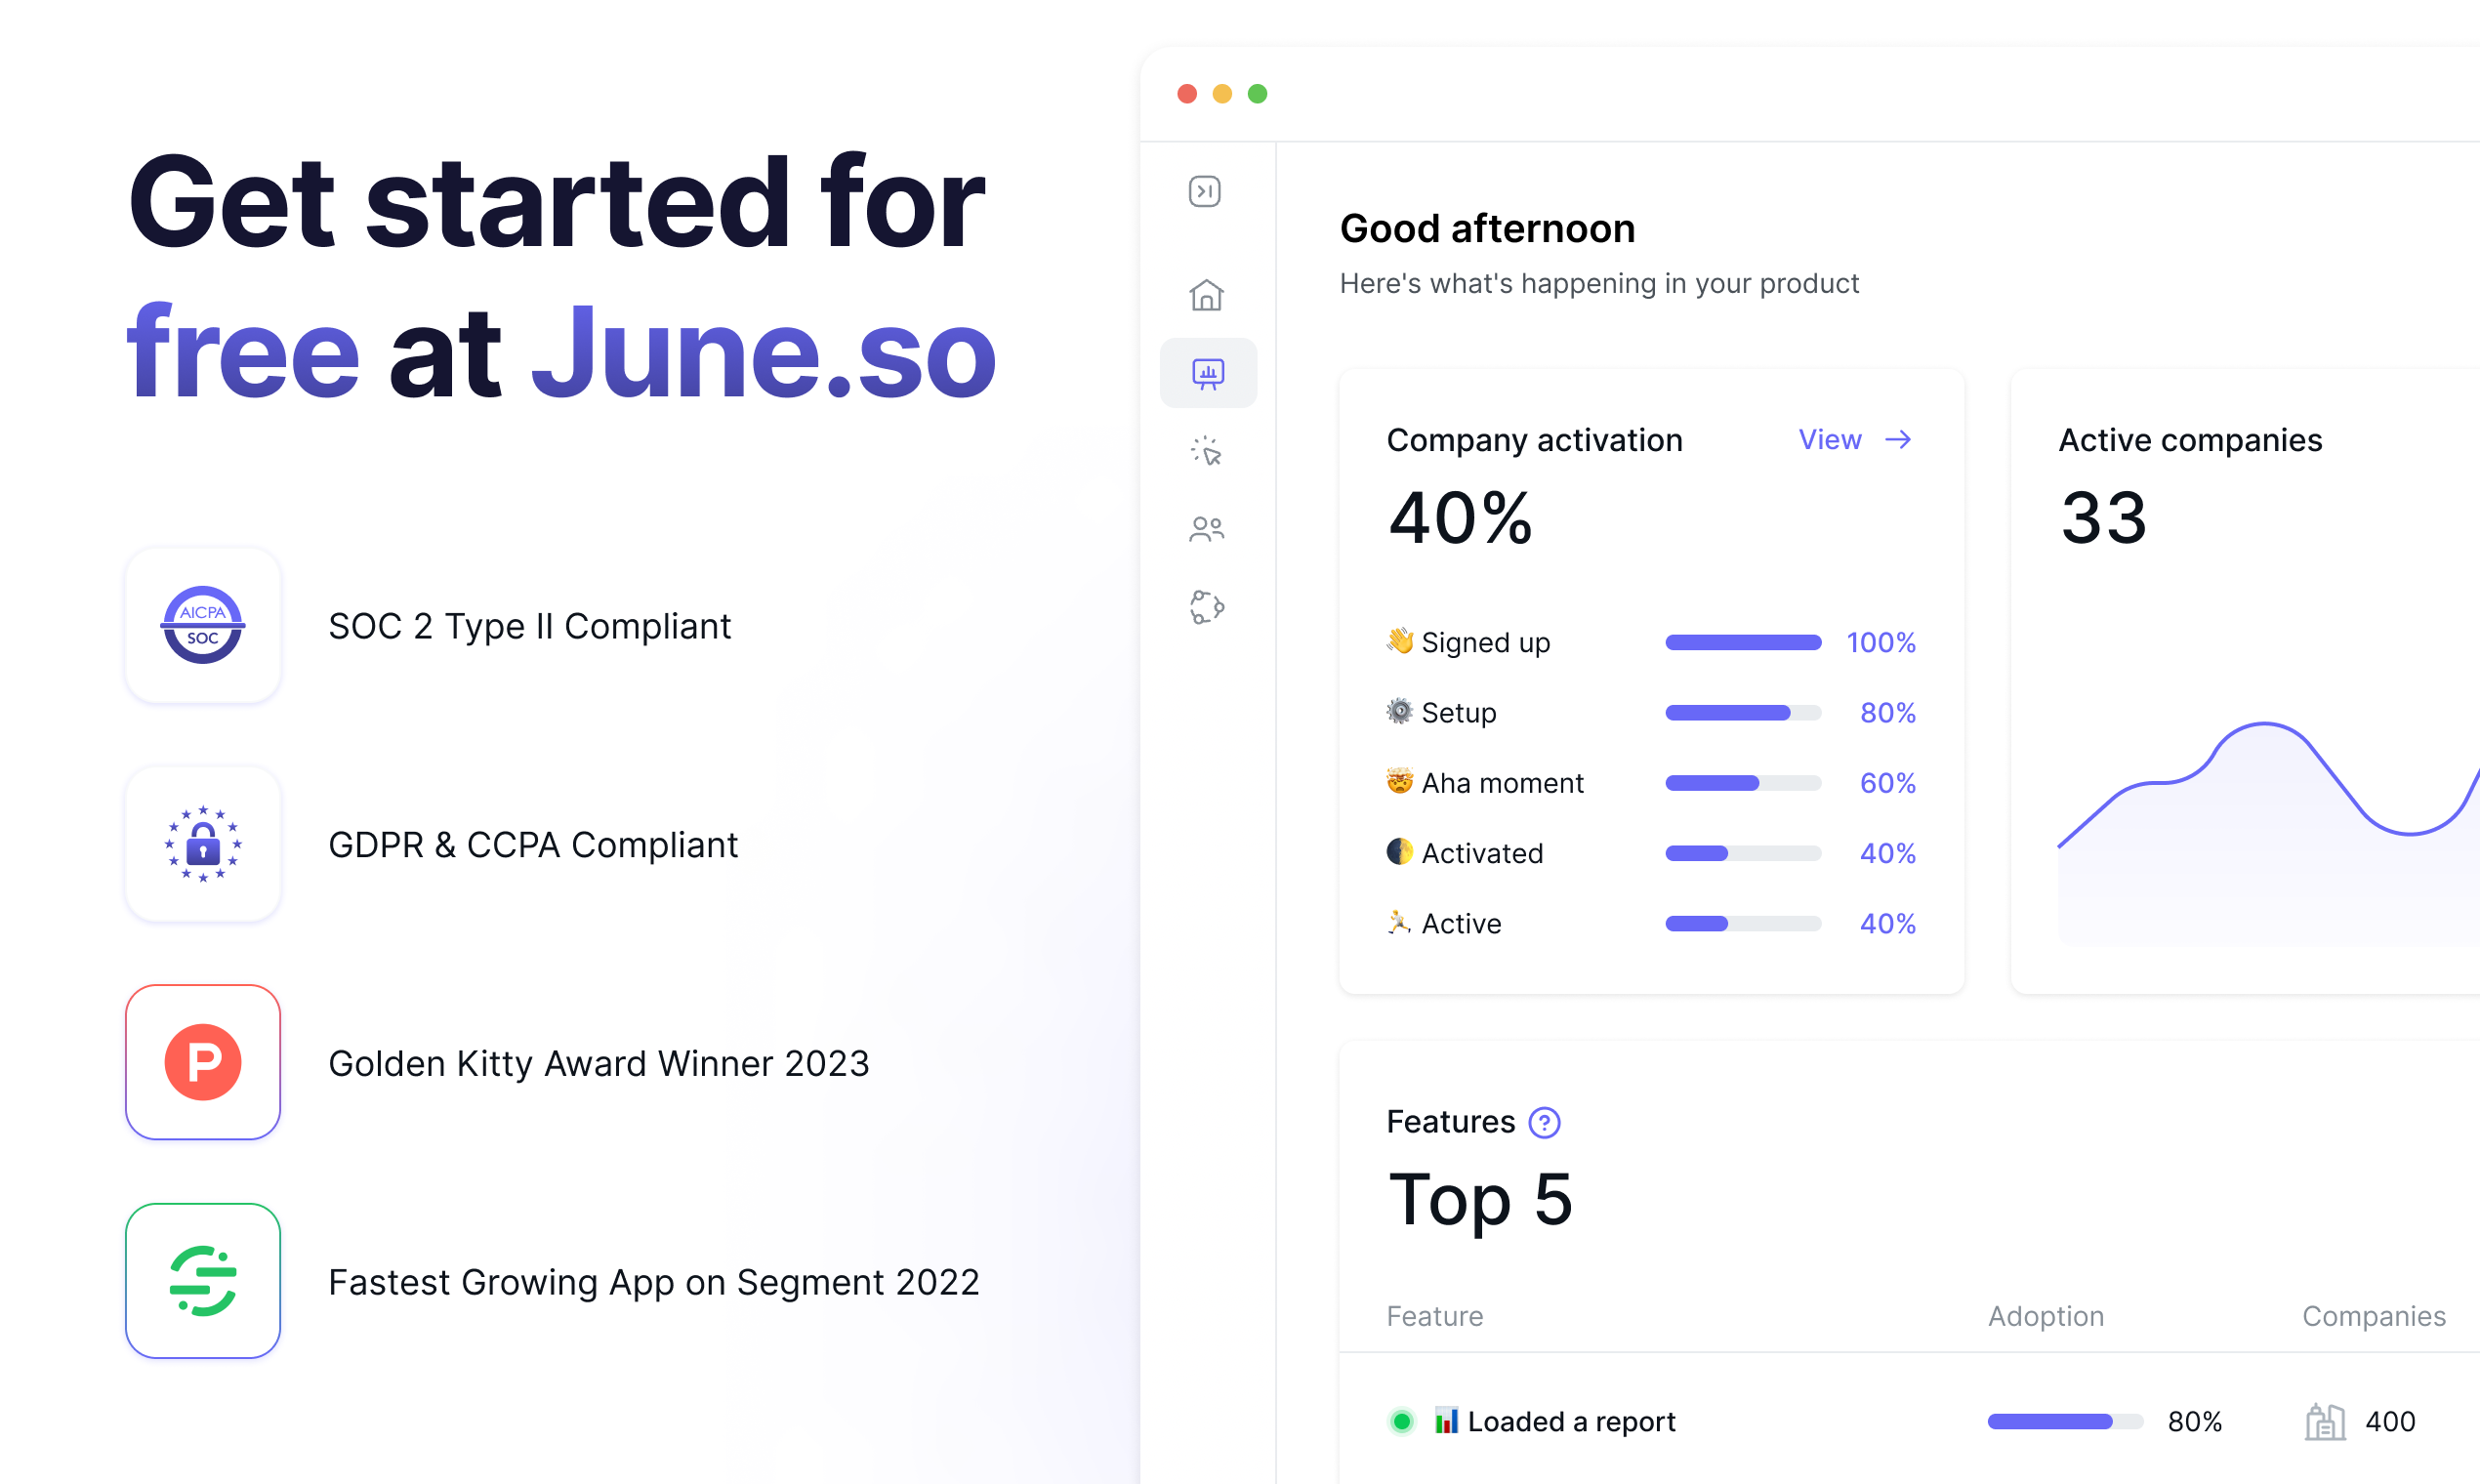
Task: Click the Feature column header
Action: (x=1435, y=1316)
